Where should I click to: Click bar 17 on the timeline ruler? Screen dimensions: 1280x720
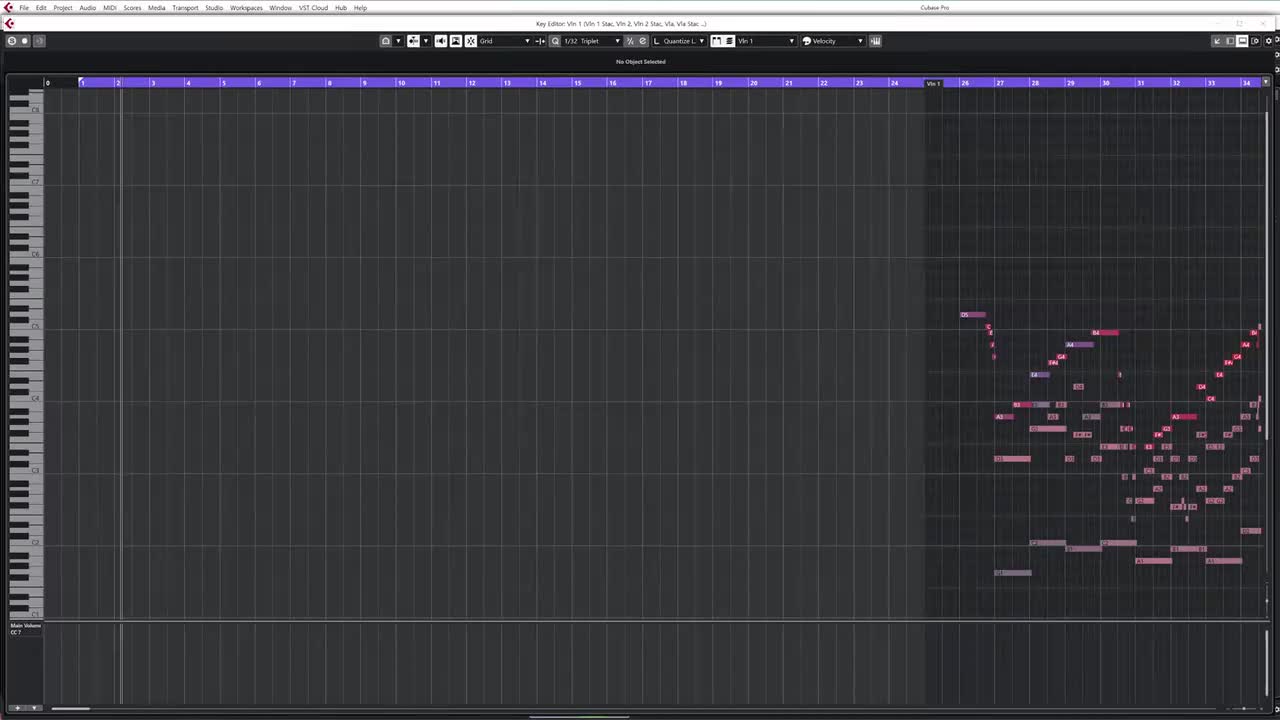648,83
